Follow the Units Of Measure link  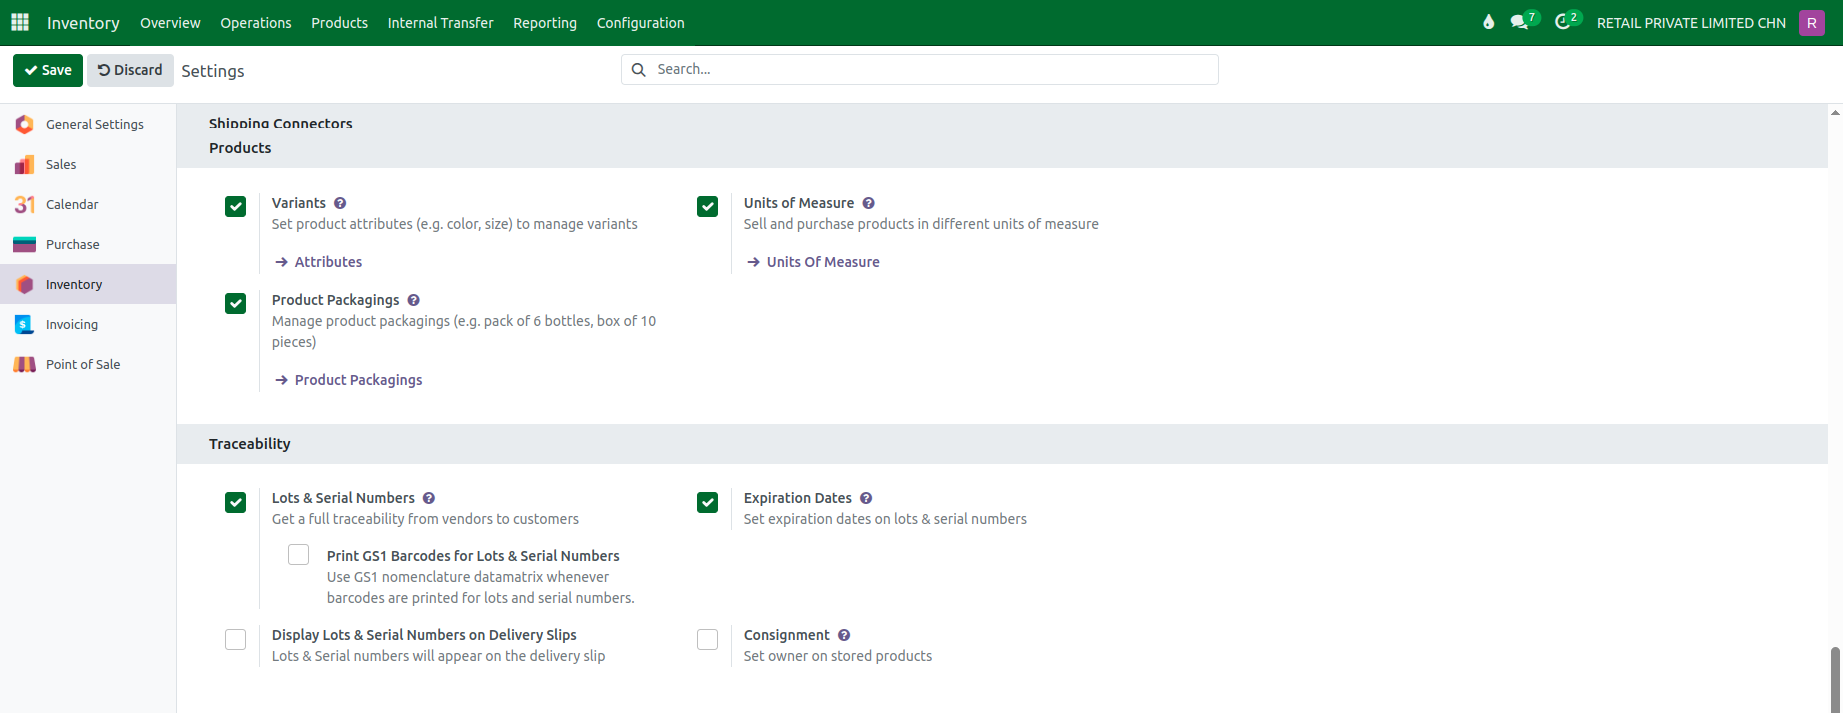pos(823,262)
